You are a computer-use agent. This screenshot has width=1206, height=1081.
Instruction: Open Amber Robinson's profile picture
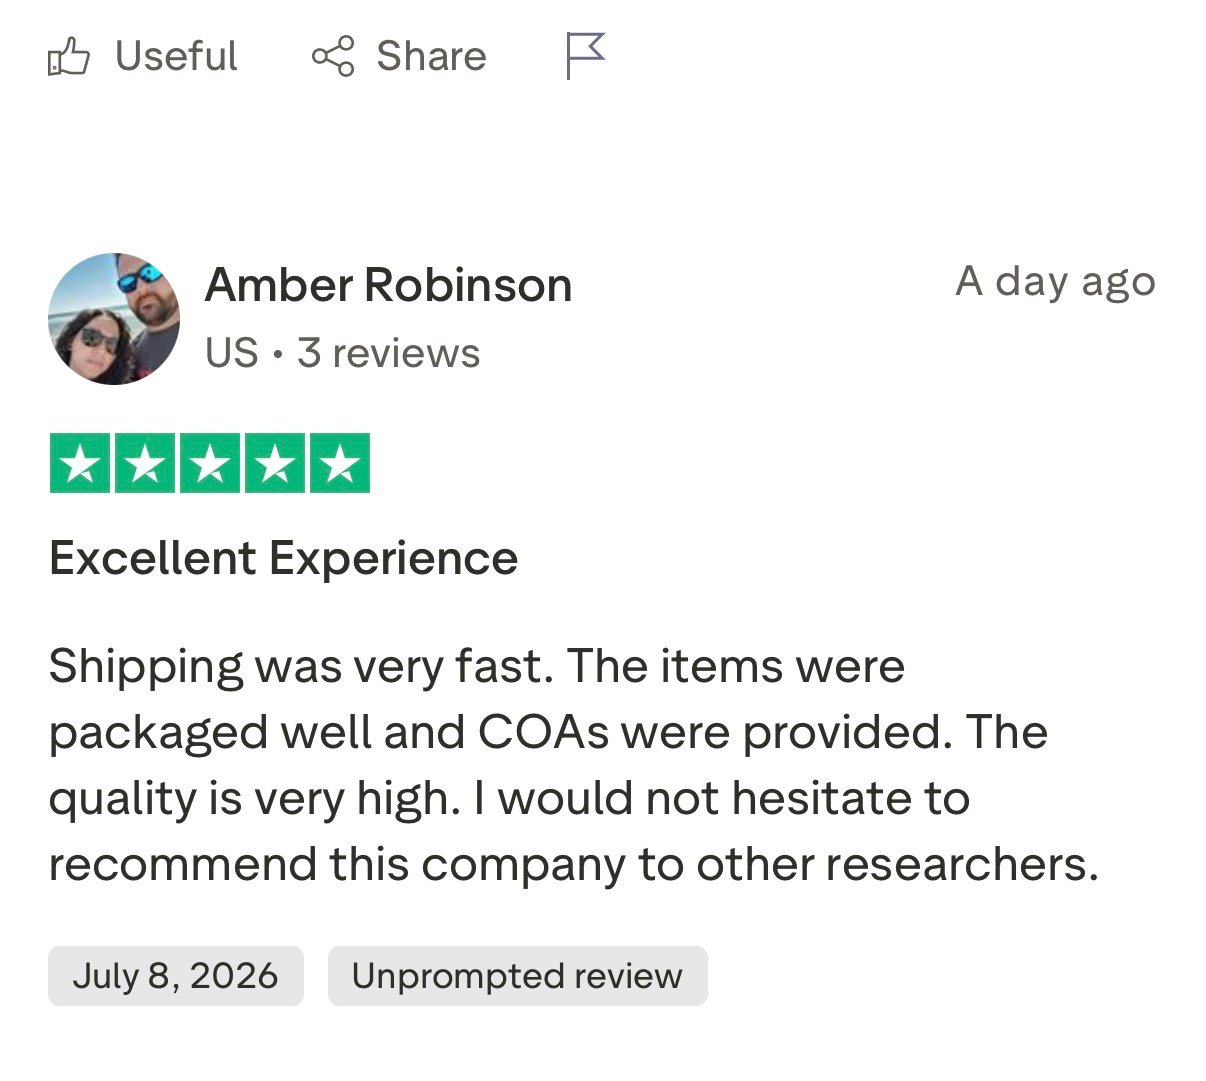tap(114, 319)
